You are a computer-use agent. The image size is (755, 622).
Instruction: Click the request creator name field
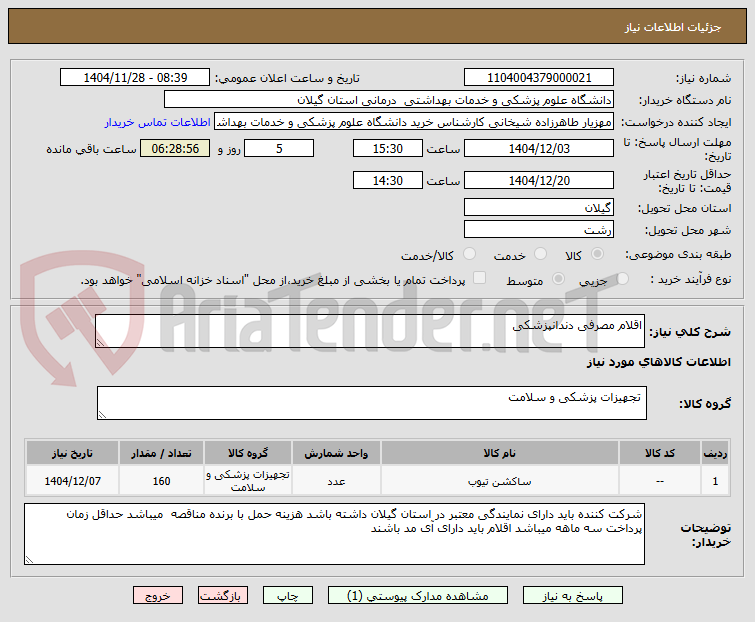point(414,122)
